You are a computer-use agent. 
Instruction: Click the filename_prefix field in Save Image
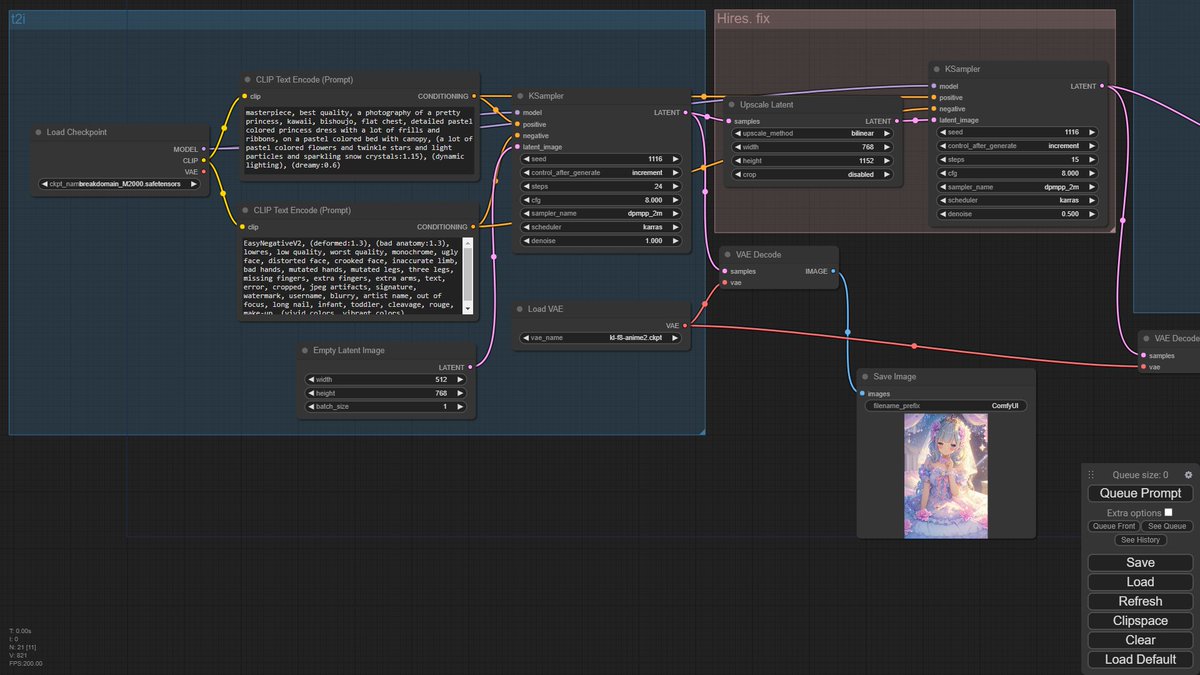click(945, 406)
